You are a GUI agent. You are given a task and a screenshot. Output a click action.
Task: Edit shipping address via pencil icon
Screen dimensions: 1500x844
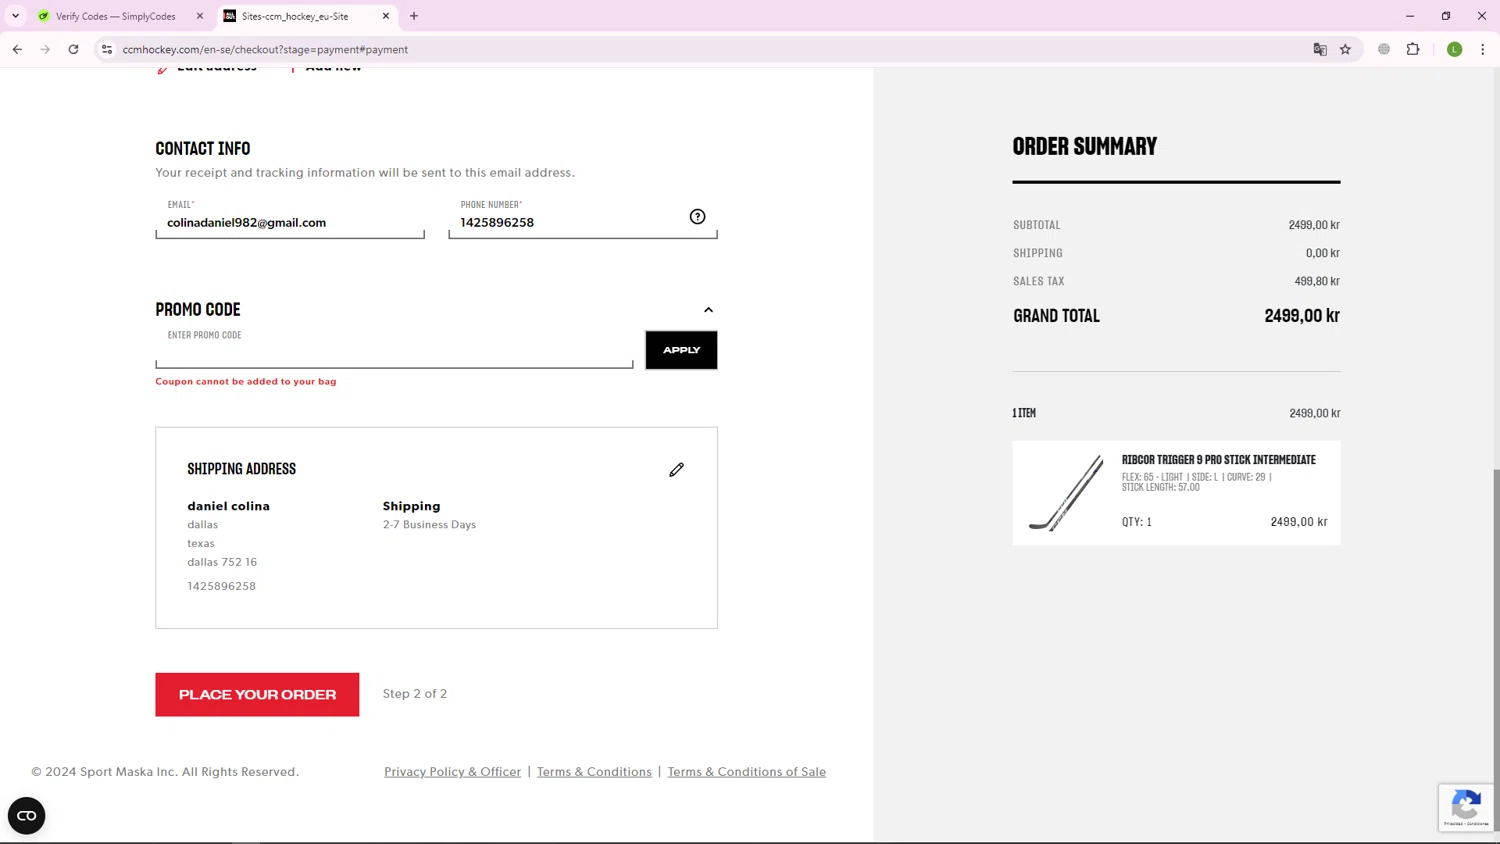[677, 469]
